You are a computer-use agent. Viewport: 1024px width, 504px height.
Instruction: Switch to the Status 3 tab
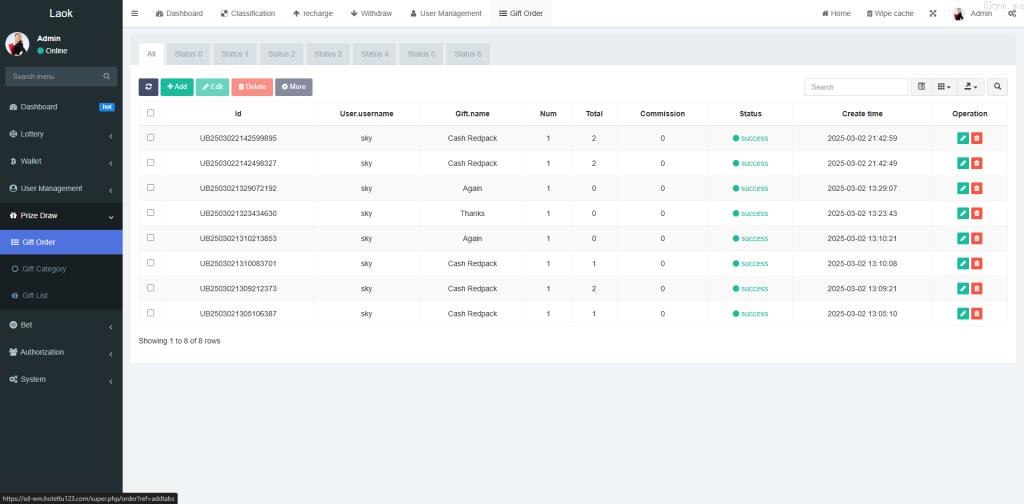coord(327,54)
